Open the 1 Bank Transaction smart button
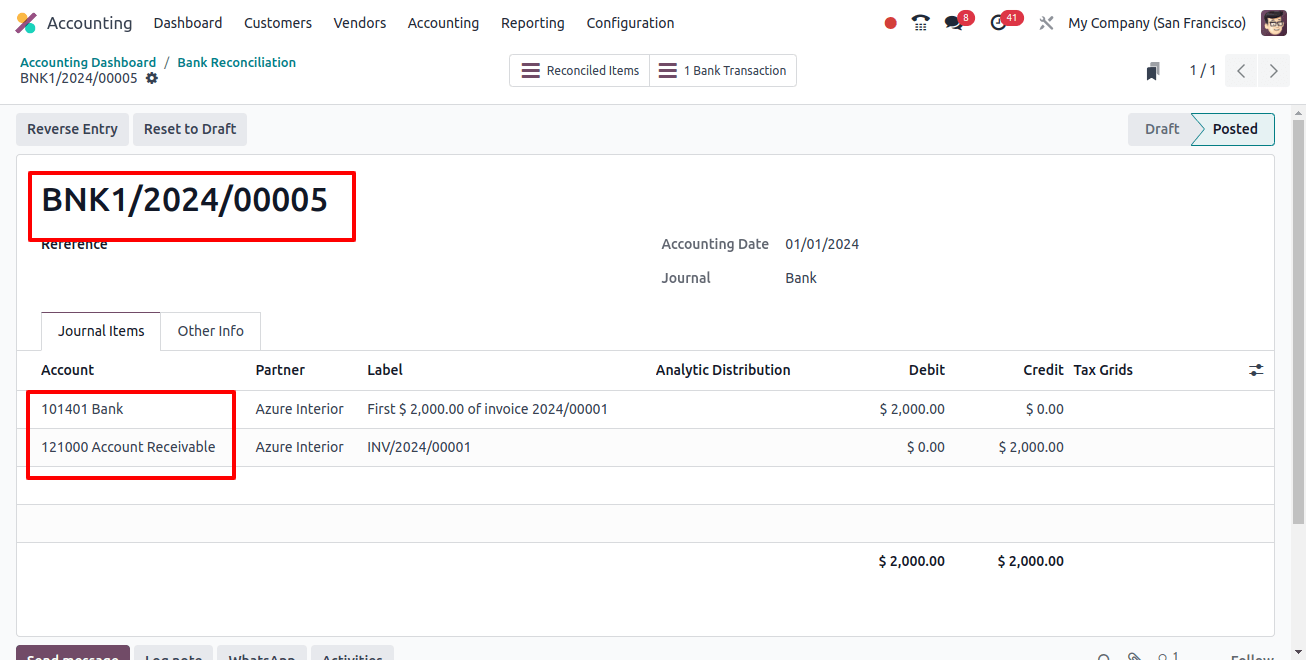 723,71
